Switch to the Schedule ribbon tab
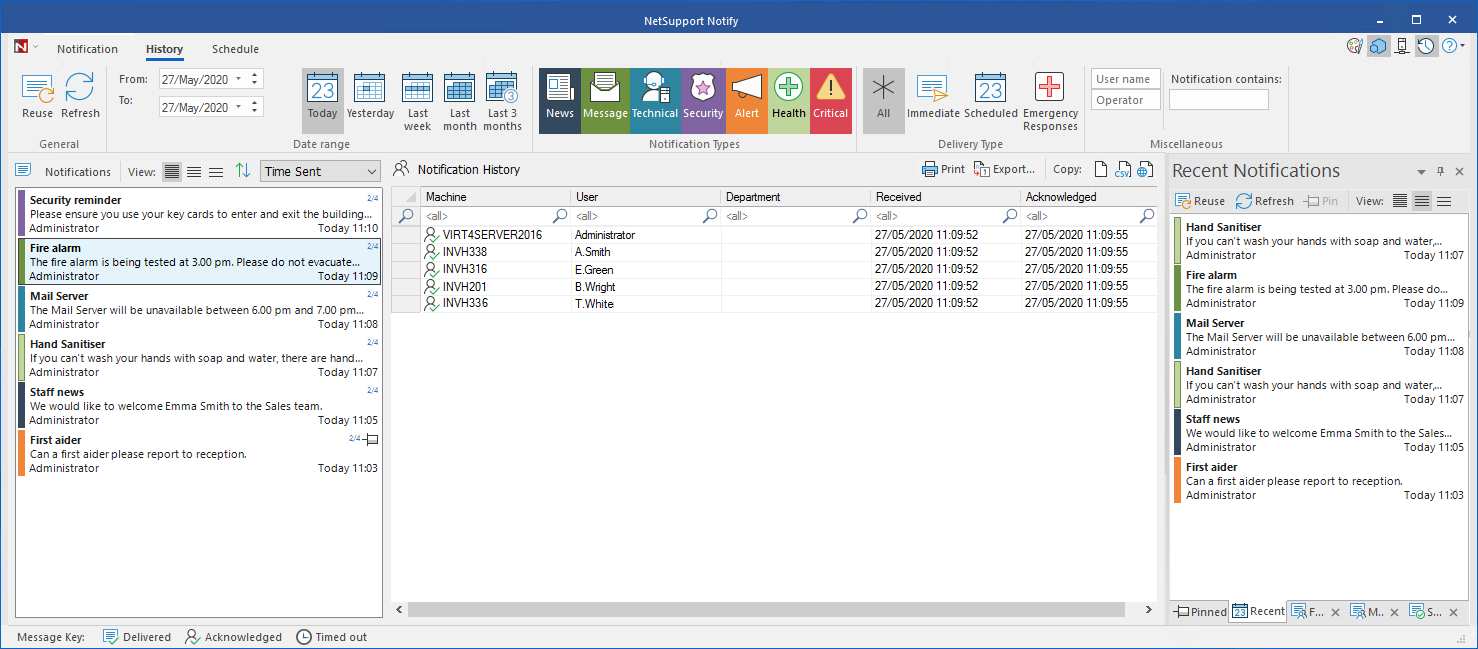Image resolution: width=1478 pixels, height=649 pixels. [x=235, y=48]
